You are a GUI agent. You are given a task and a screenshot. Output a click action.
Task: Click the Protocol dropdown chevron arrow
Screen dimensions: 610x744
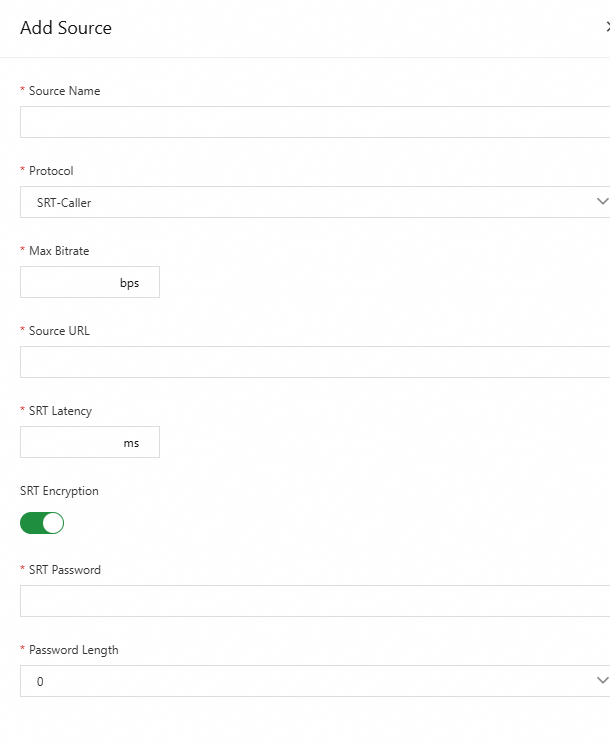pos(601,202)
